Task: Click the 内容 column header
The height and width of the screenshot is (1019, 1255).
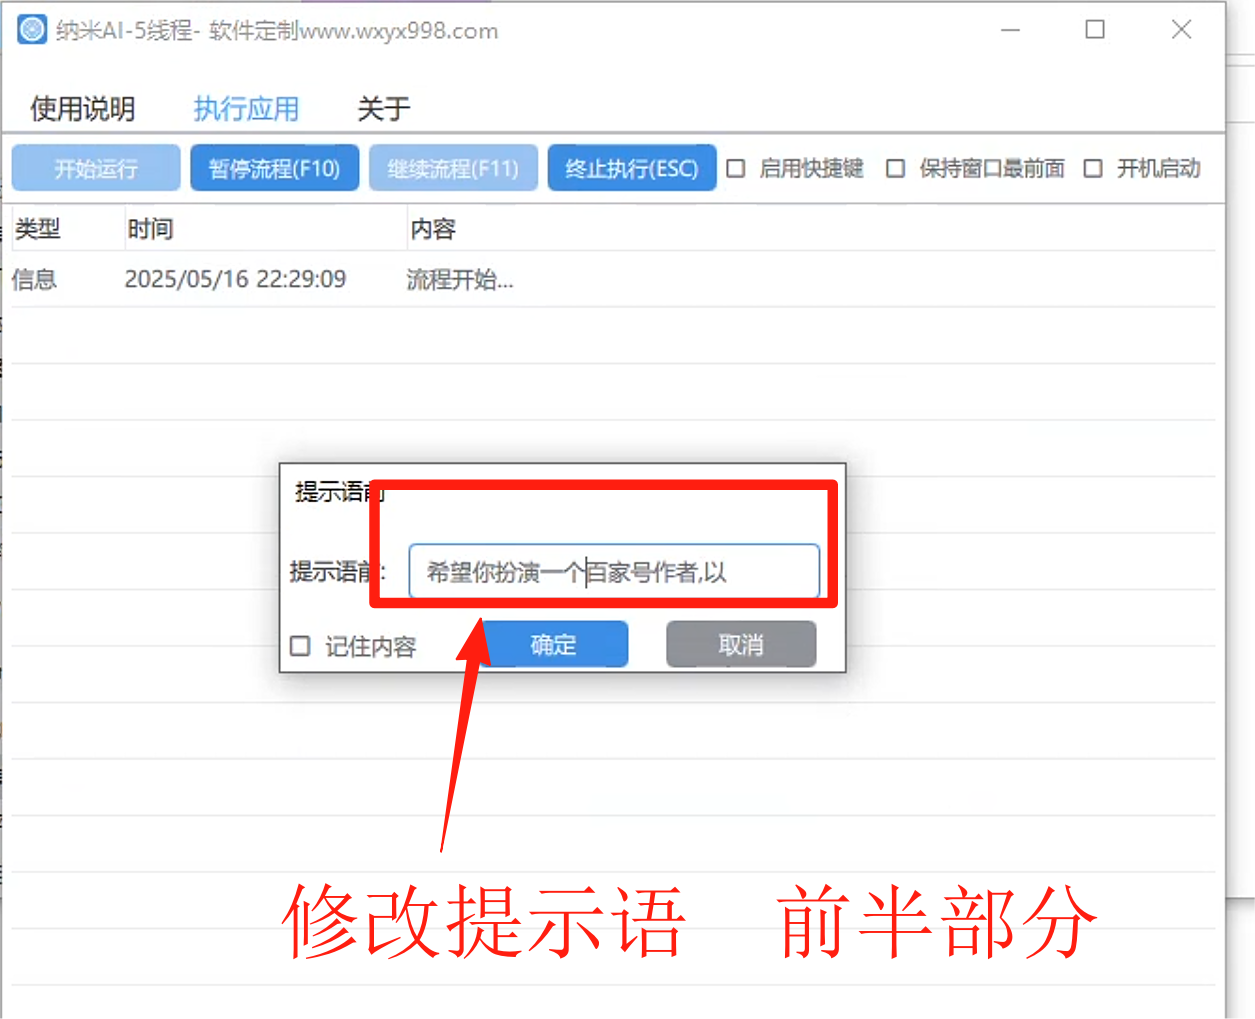Action: tap(433, 229)
